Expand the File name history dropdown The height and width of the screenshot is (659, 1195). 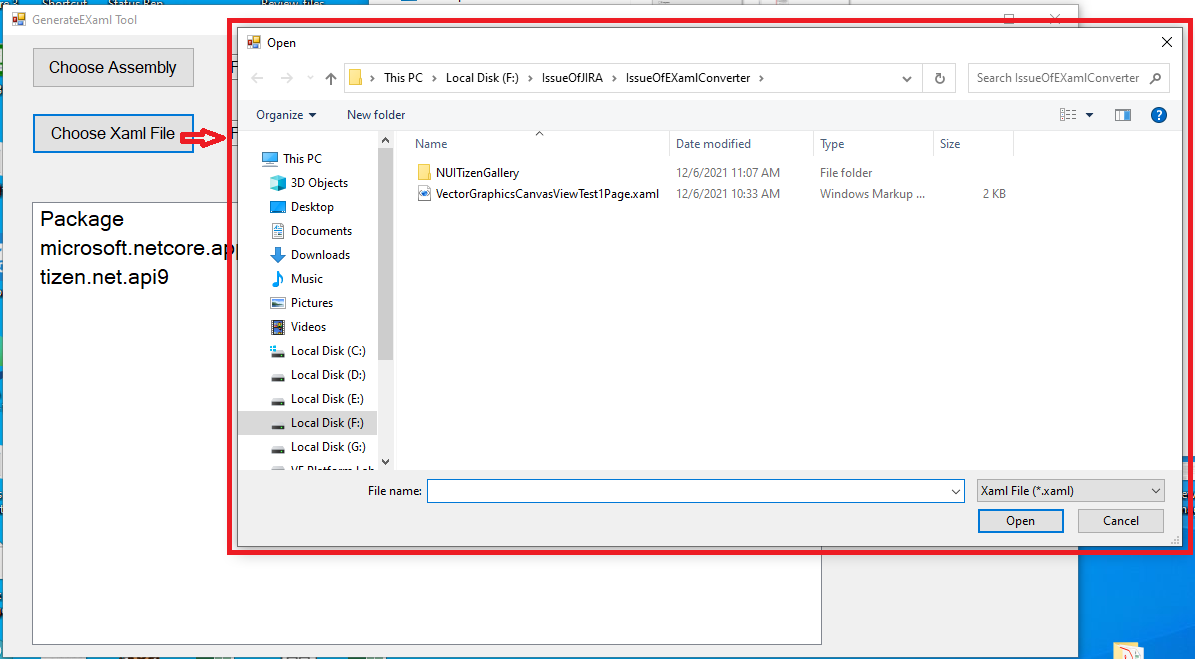tap(956, 491)
